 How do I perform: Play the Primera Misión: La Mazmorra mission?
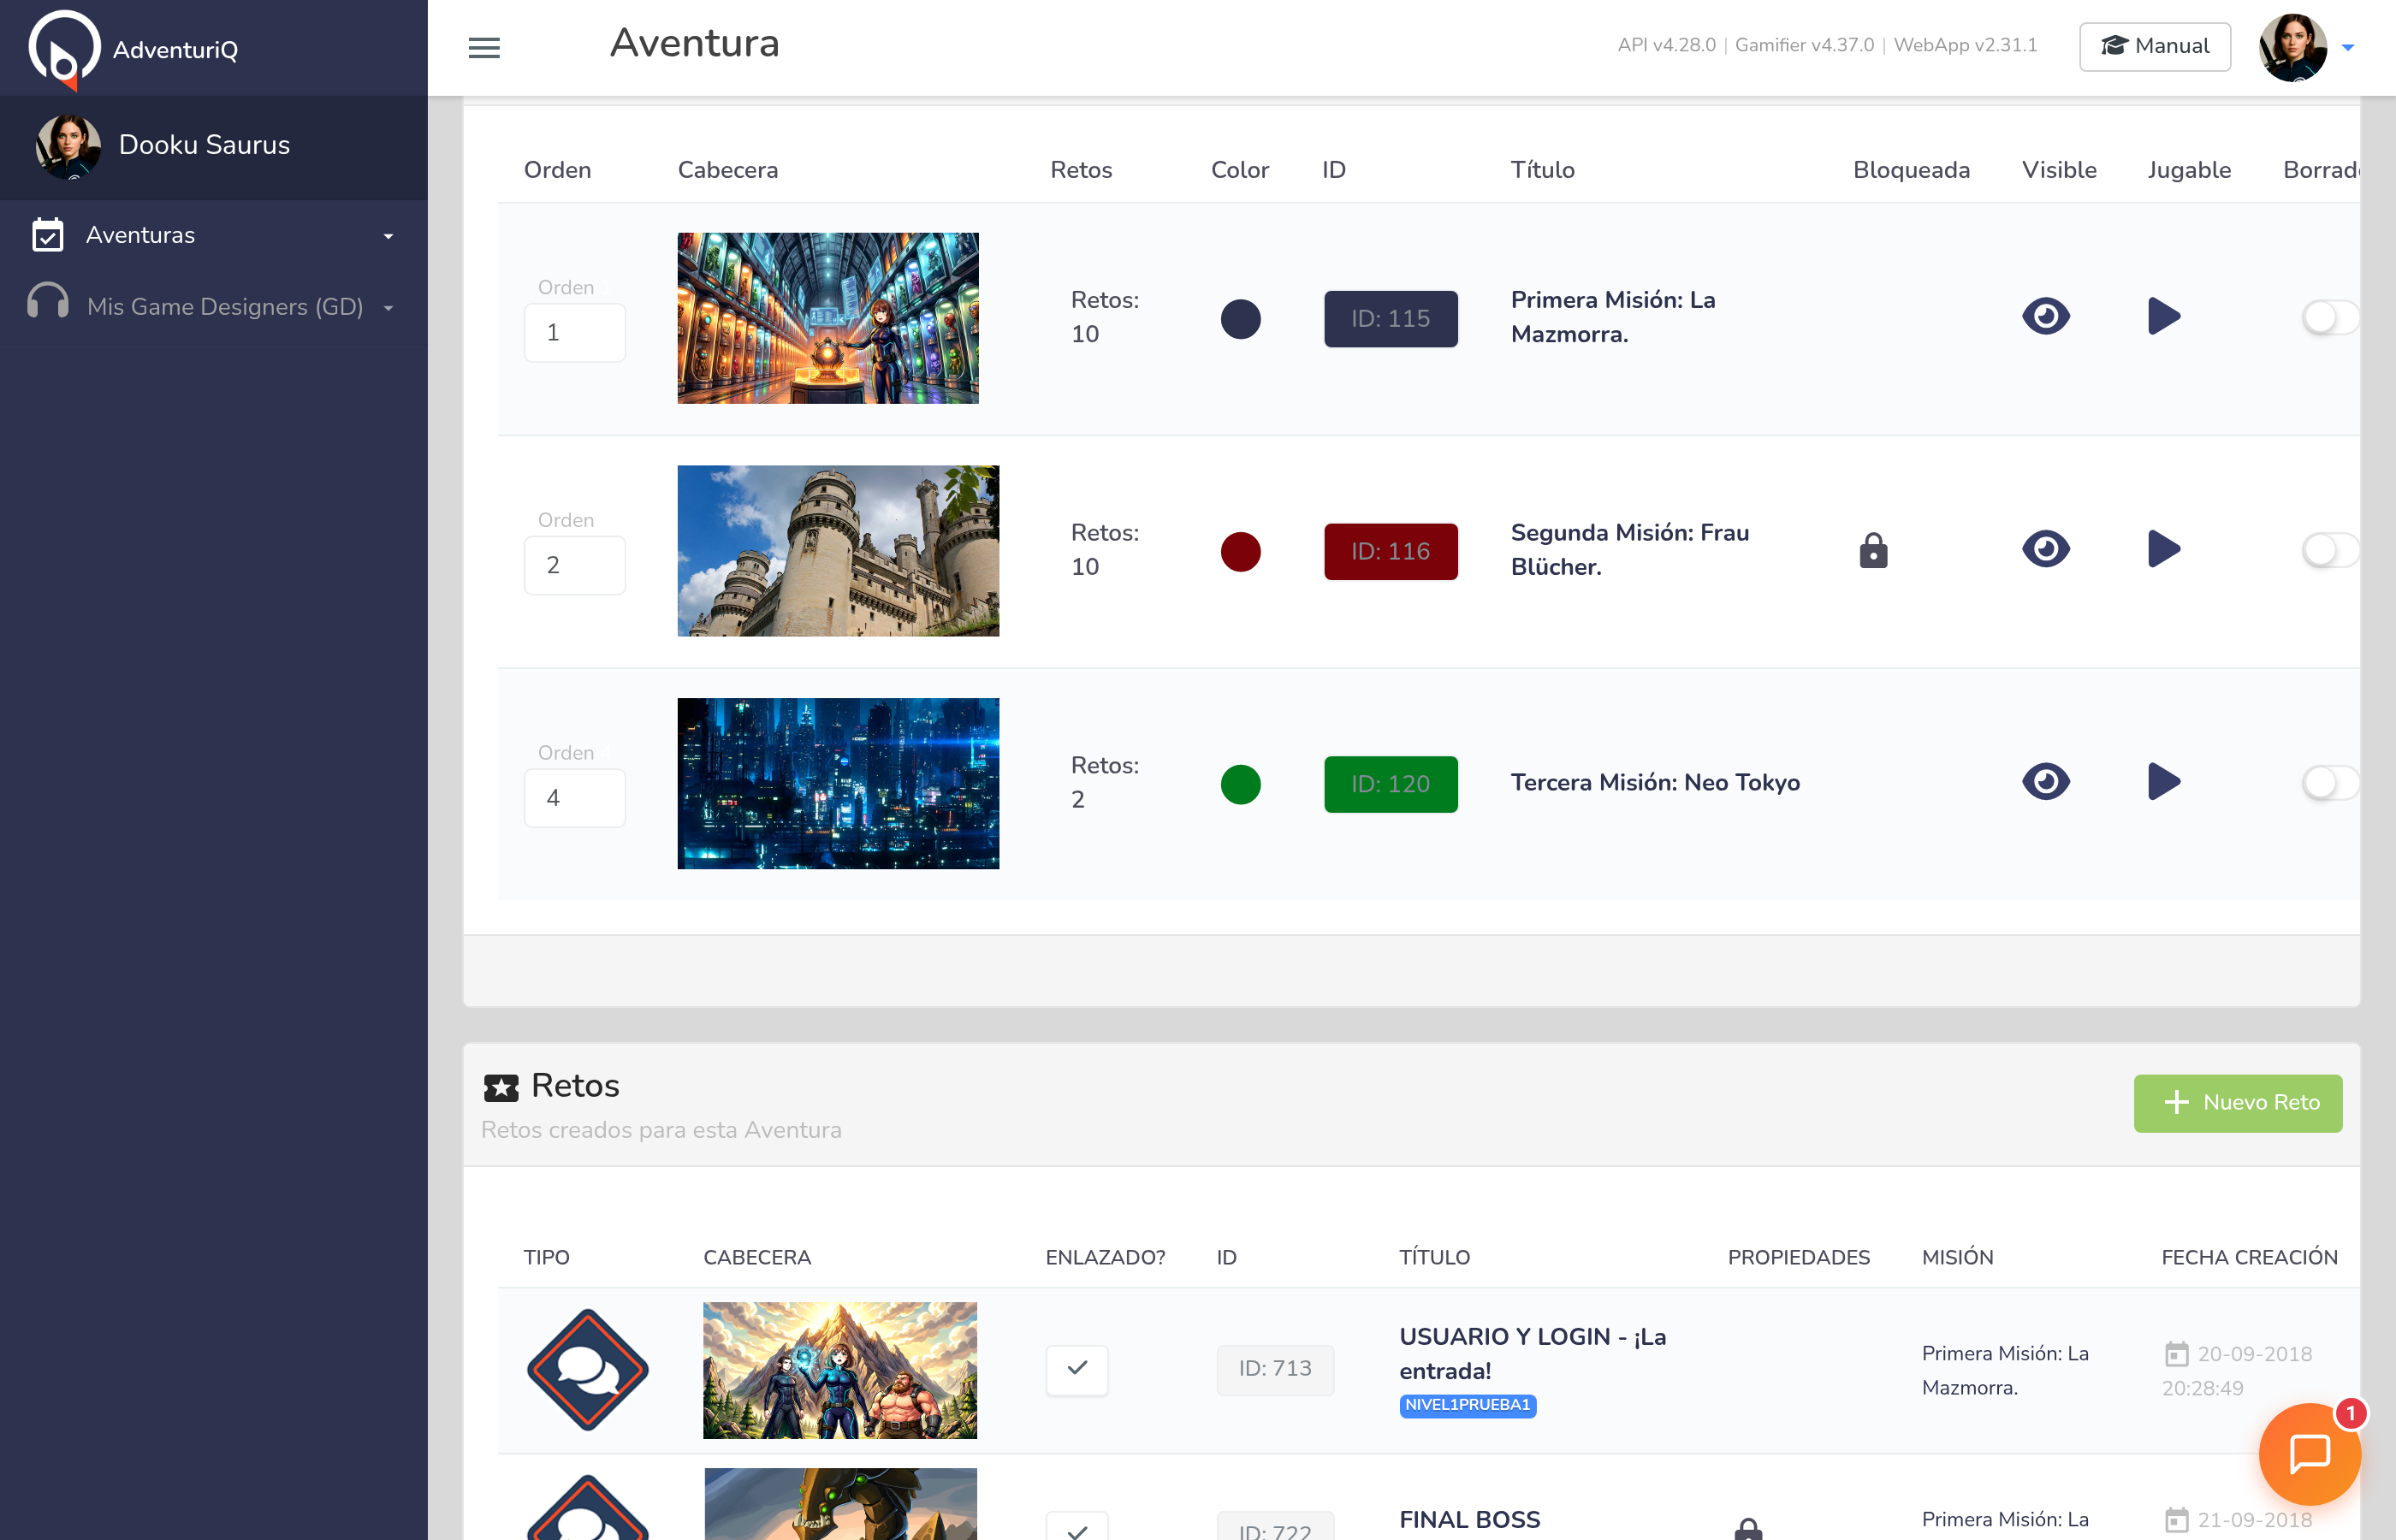(x=2164, y=316)
